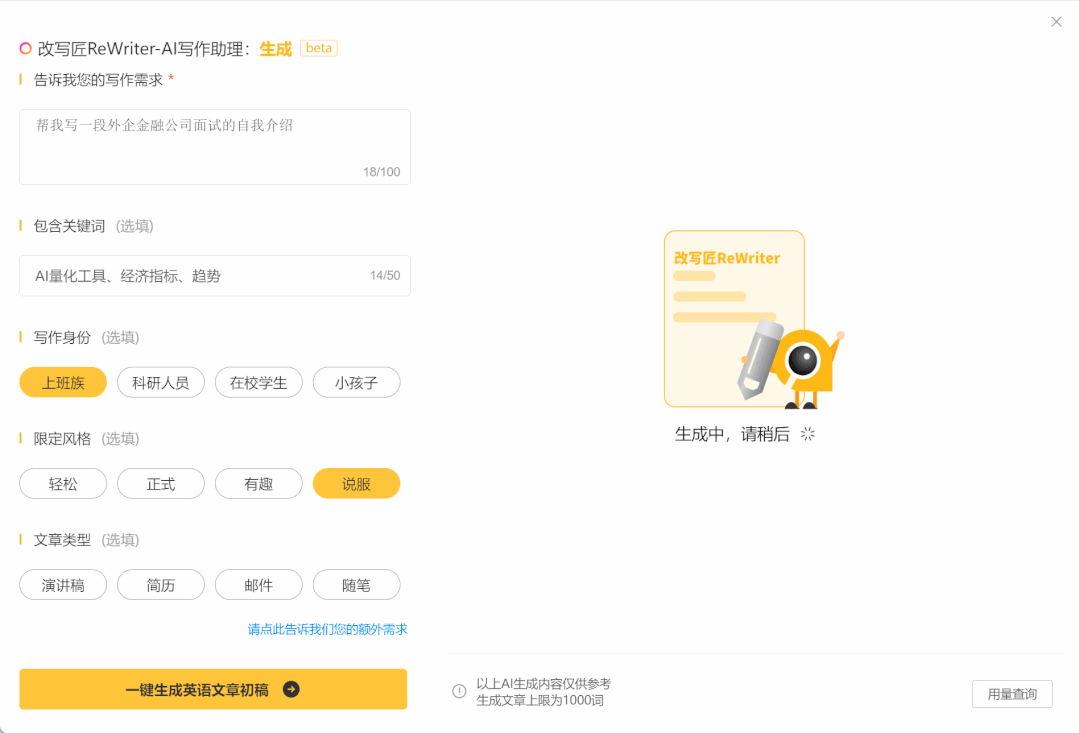Screen dimensions: 1079x733
Task: Select 小孩子 as the writing identity
Action: pos(356,382)
